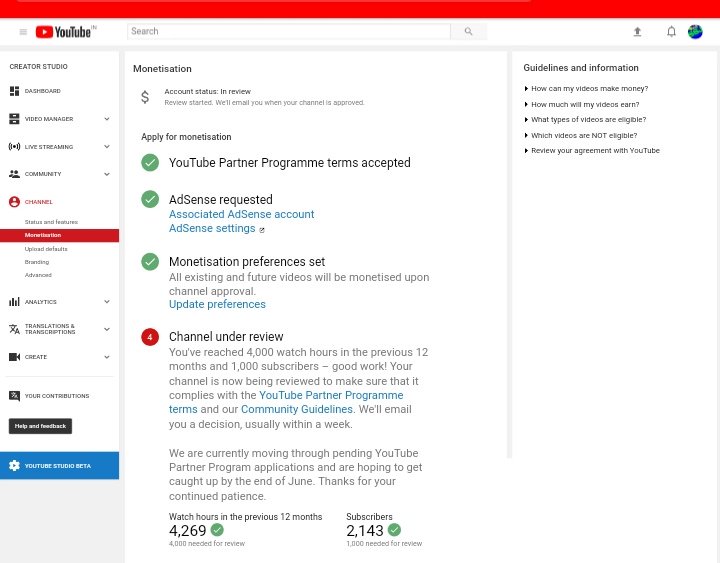Click 'Account status: In review' text
This screenshot has width=720, height=563.
(208, 91)
